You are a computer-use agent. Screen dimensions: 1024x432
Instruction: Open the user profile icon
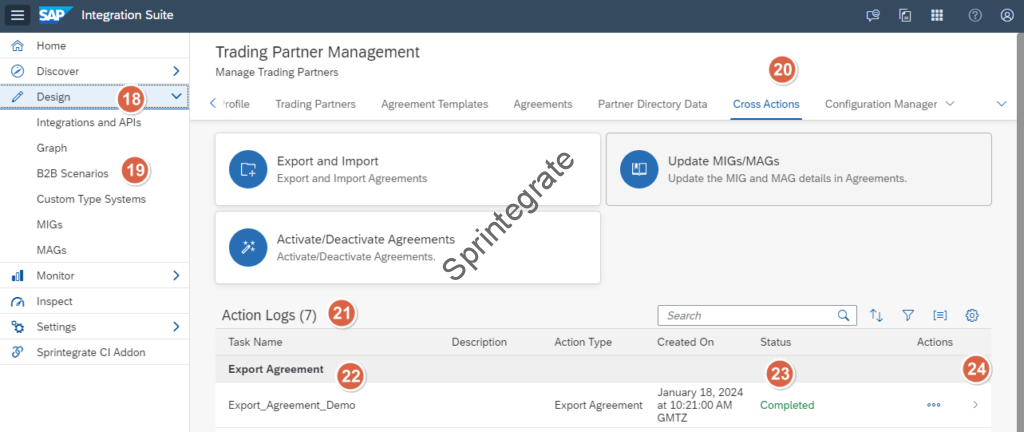(x=1006, y=15)
